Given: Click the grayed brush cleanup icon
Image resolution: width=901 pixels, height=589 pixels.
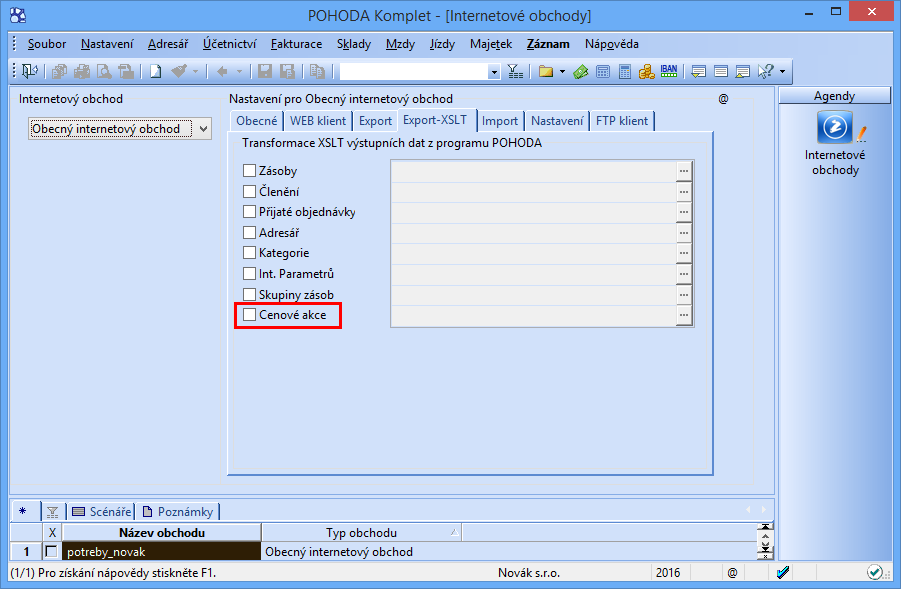Looking at the screenshot, I should (x=179, y=71).
